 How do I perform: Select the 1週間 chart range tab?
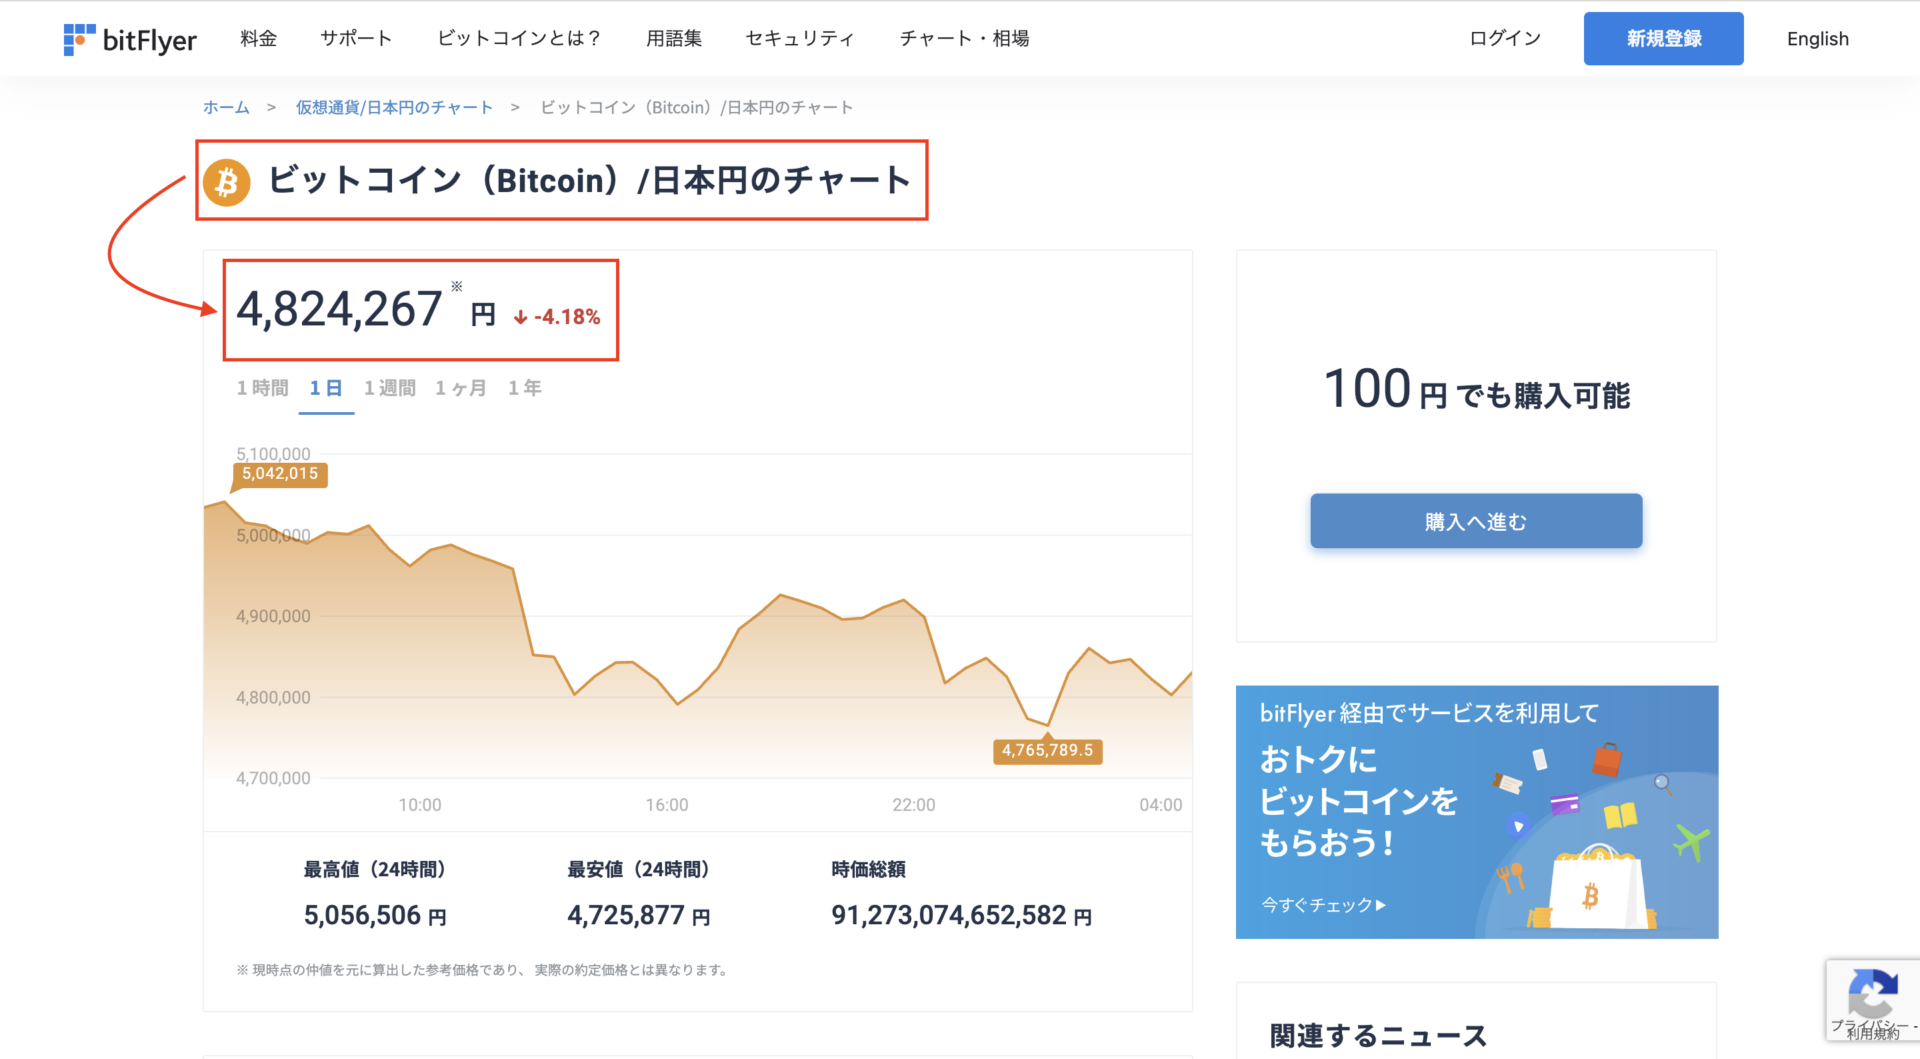390,388
